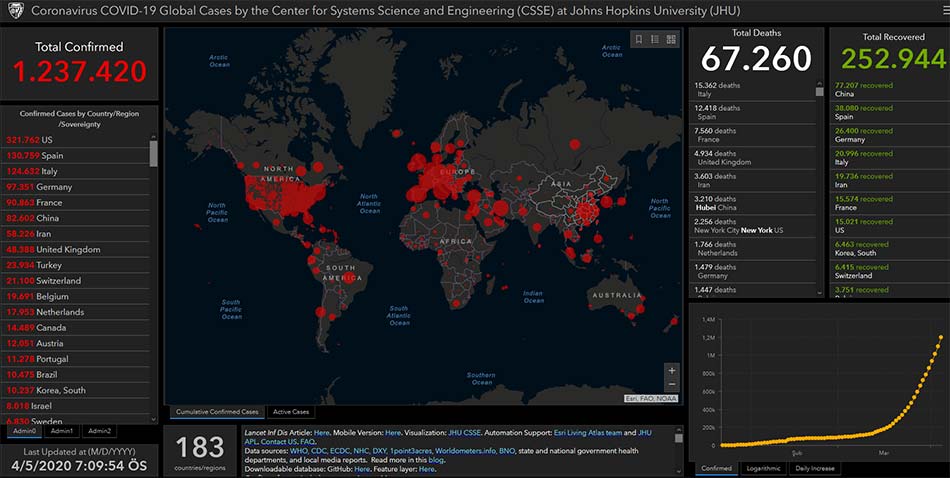Click the deaths list scroll down arrow
950x478 pixels.
[x=820, y=293]
